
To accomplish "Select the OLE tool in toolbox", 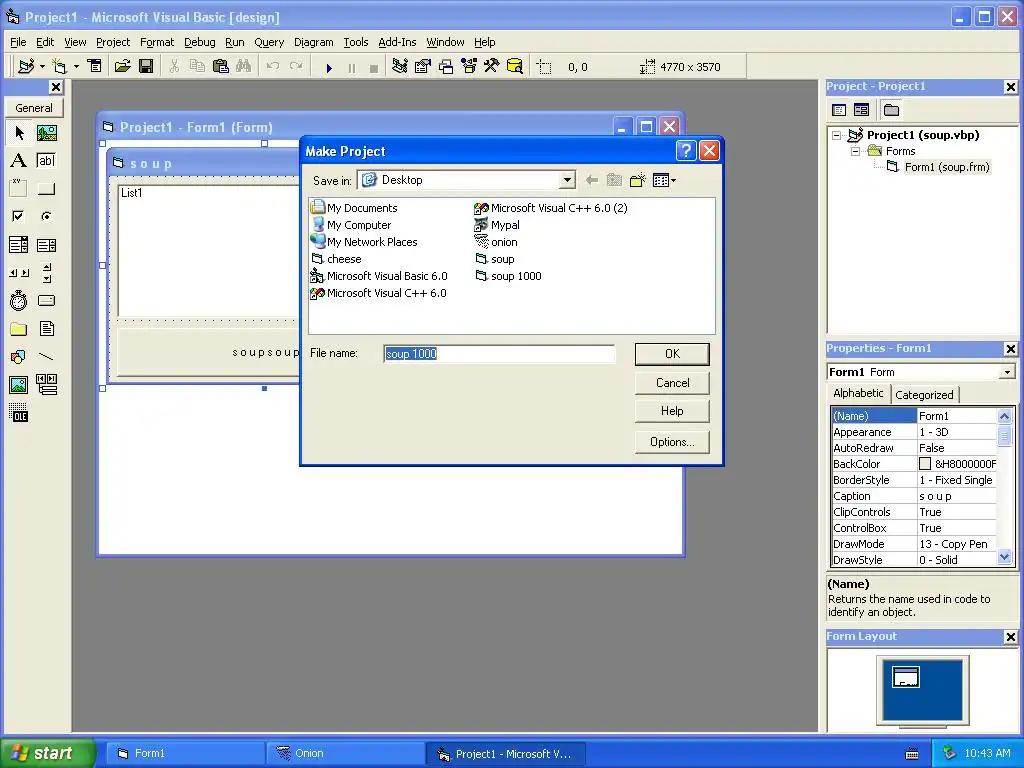I will click(19, 413).
